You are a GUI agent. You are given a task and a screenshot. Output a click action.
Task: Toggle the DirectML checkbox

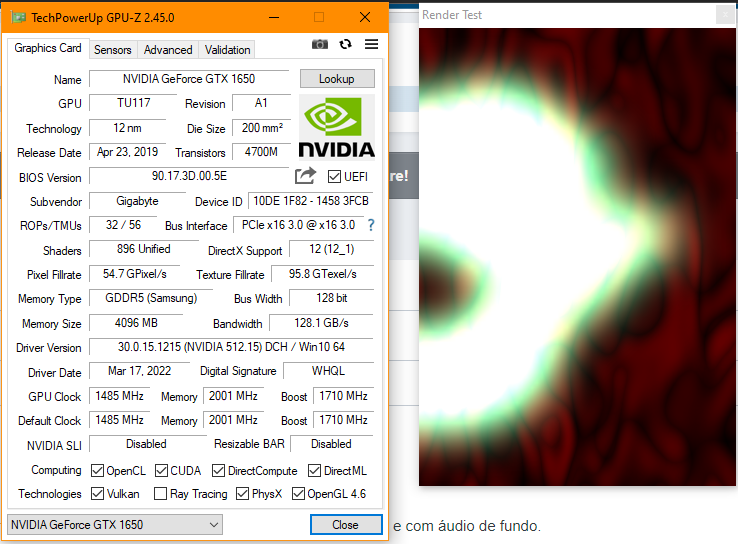[314, 471]
